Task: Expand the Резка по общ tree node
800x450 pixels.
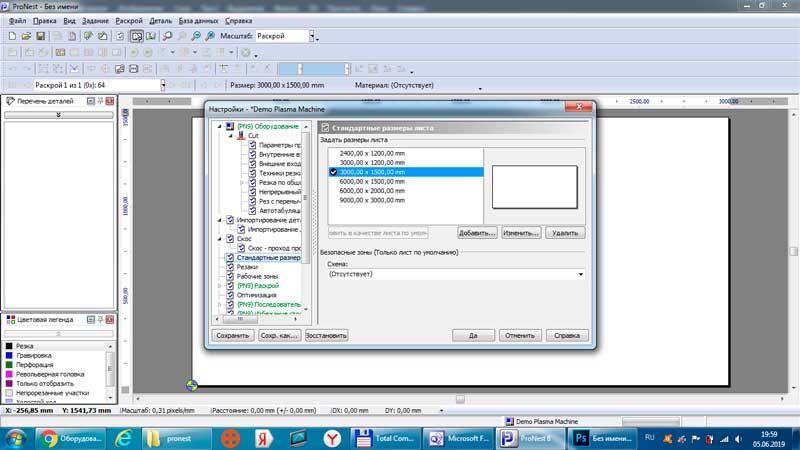Action: pos(242,182)
